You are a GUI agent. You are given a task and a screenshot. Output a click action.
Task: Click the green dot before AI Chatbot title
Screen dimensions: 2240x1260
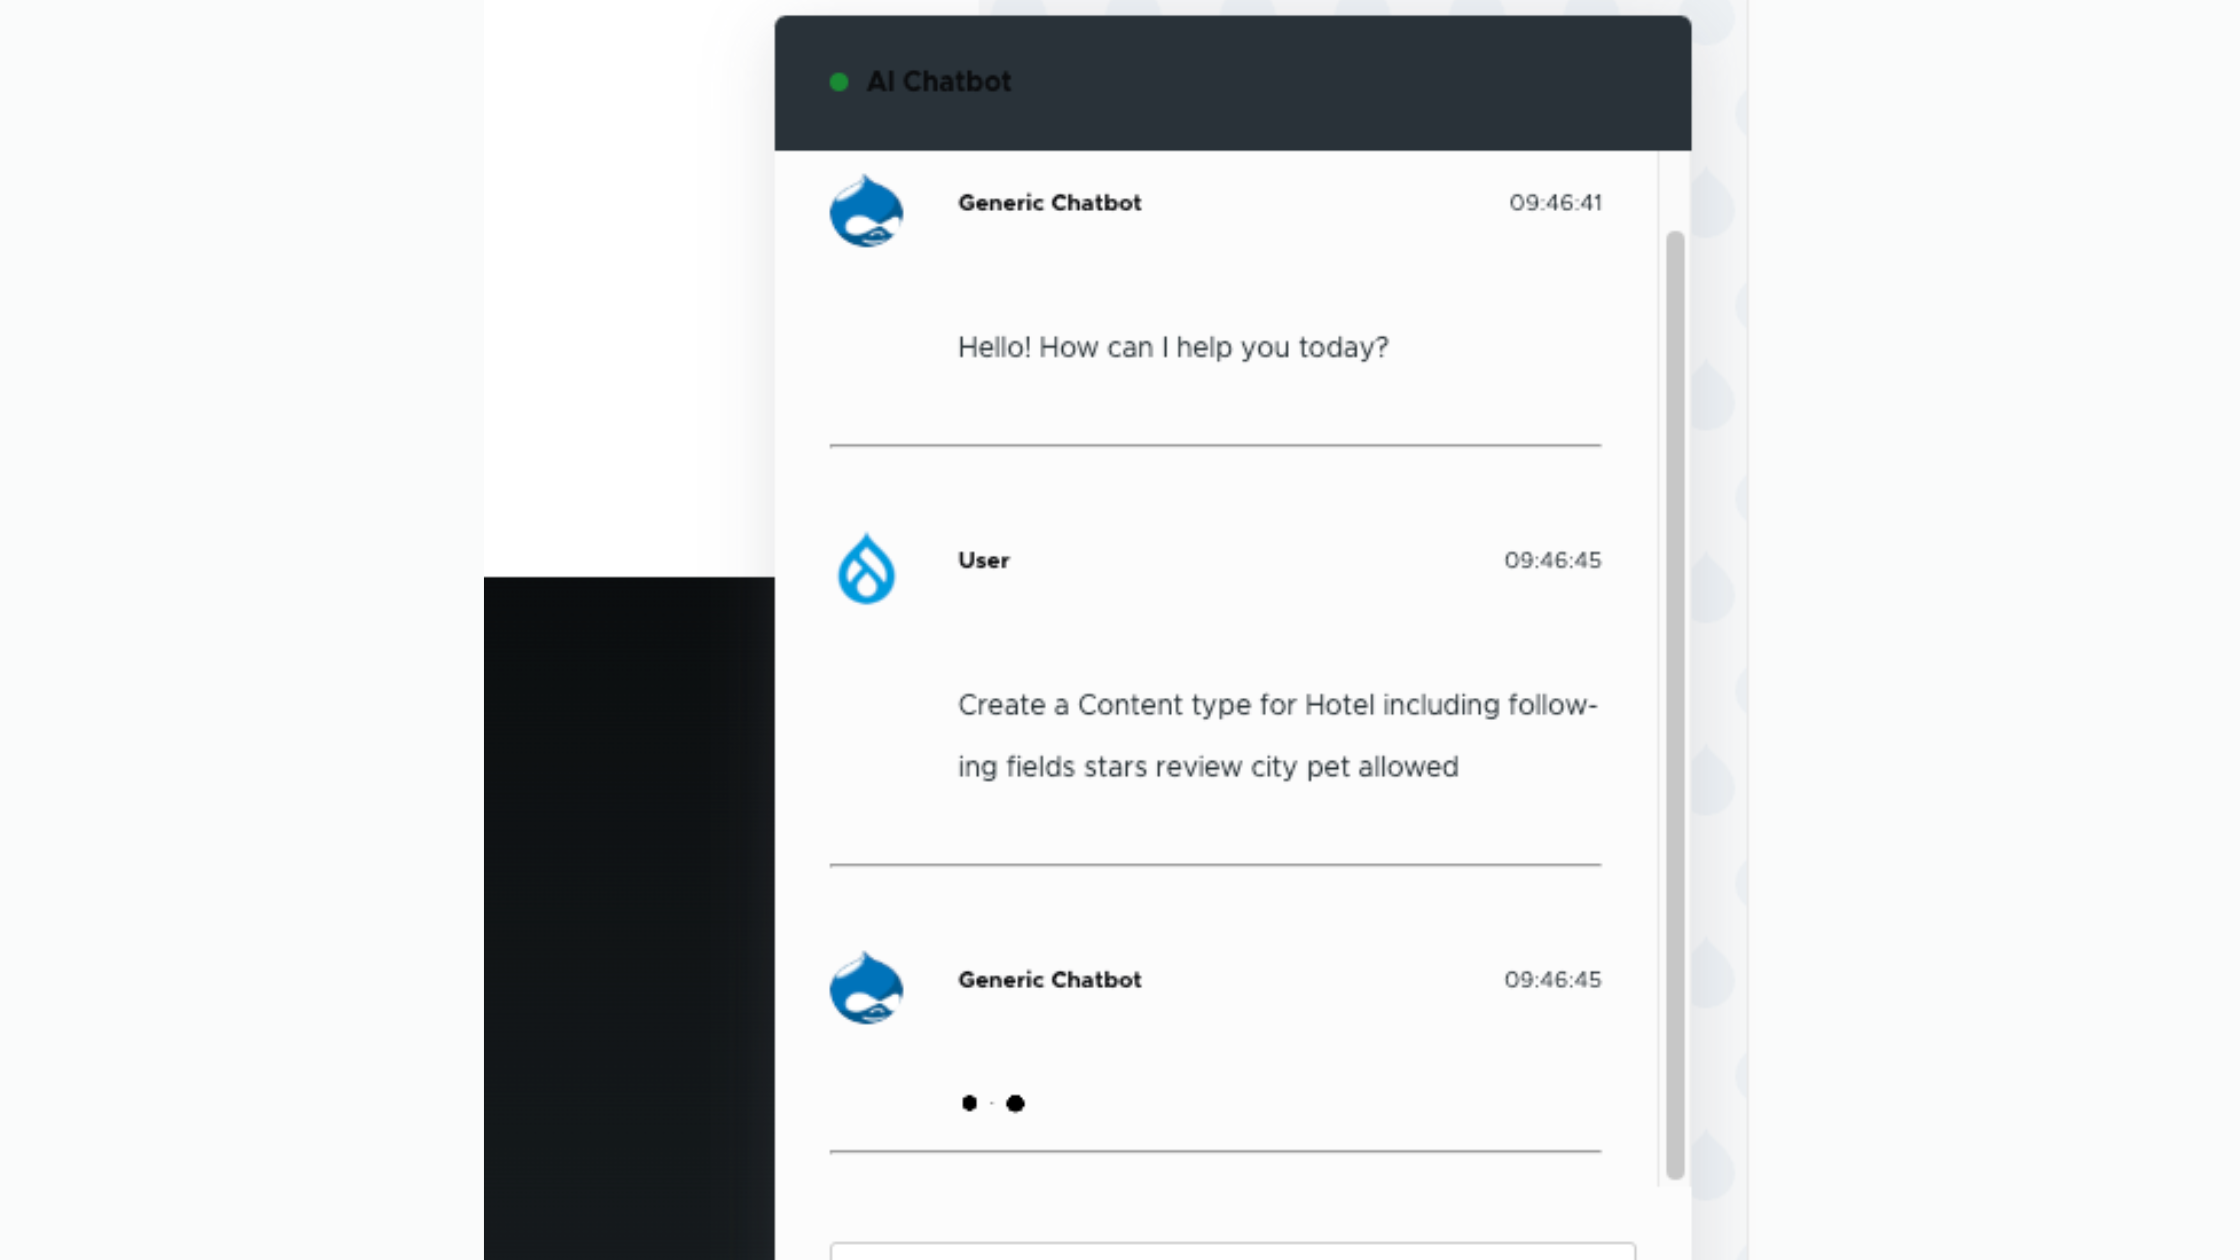(840, 81)
